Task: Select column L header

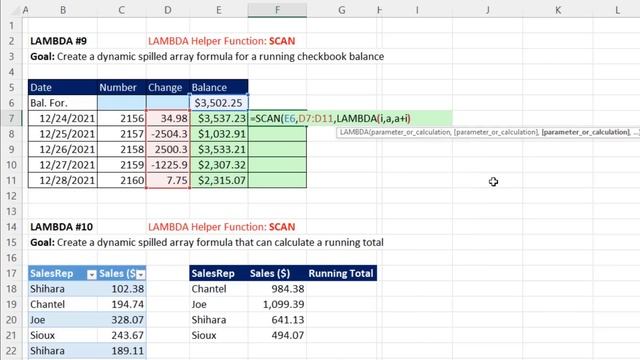Action: coord(617,10)
